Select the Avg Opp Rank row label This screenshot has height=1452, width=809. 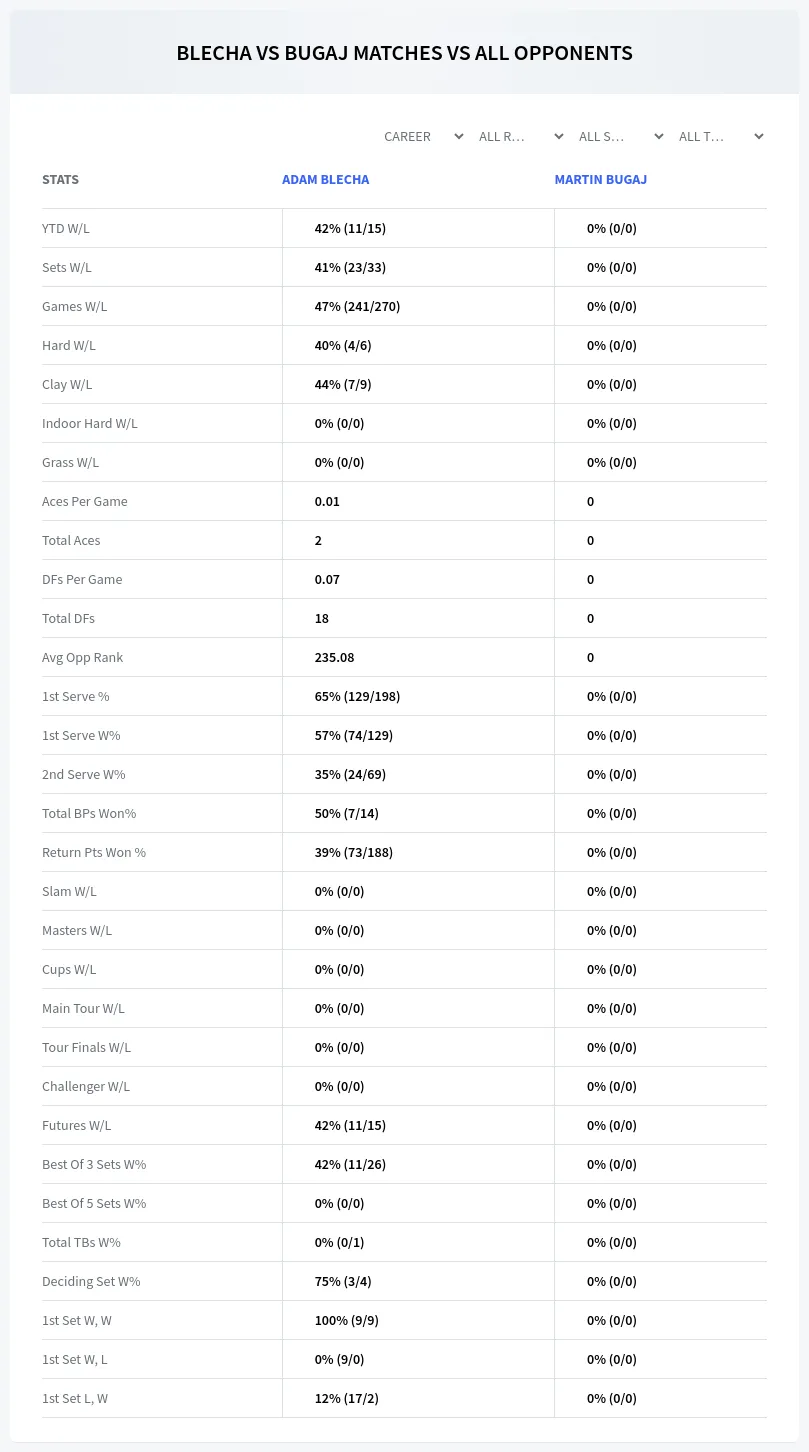click(x=83, y=657)
